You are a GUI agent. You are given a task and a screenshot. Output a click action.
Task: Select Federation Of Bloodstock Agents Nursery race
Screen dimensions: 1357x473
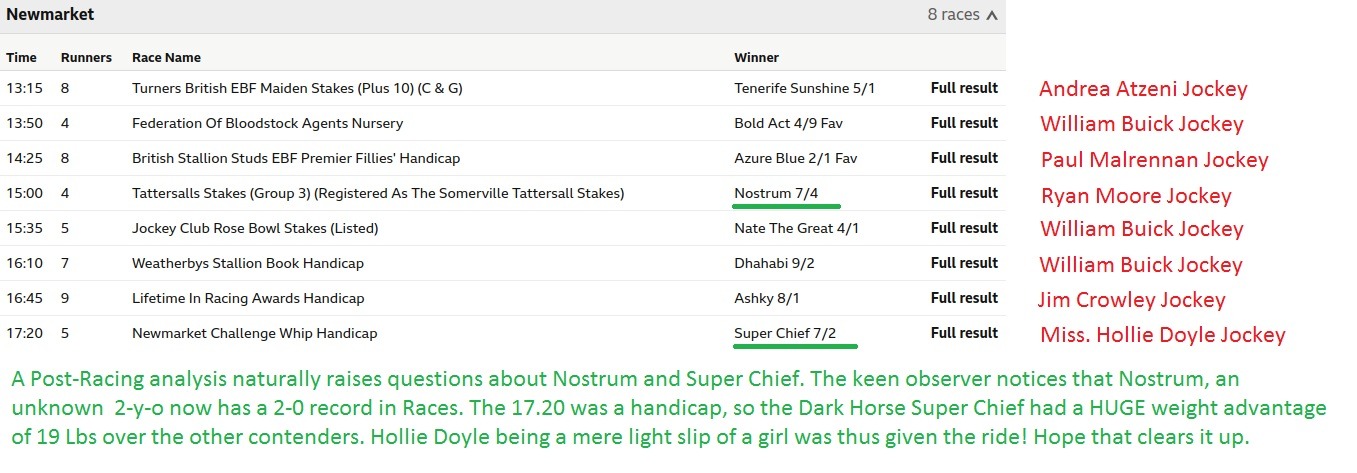[267, 123]
